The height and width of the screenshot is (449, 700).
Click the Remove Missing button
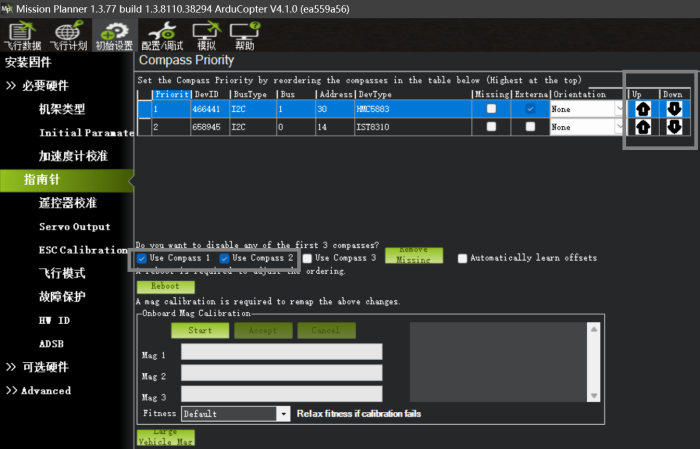414,255
